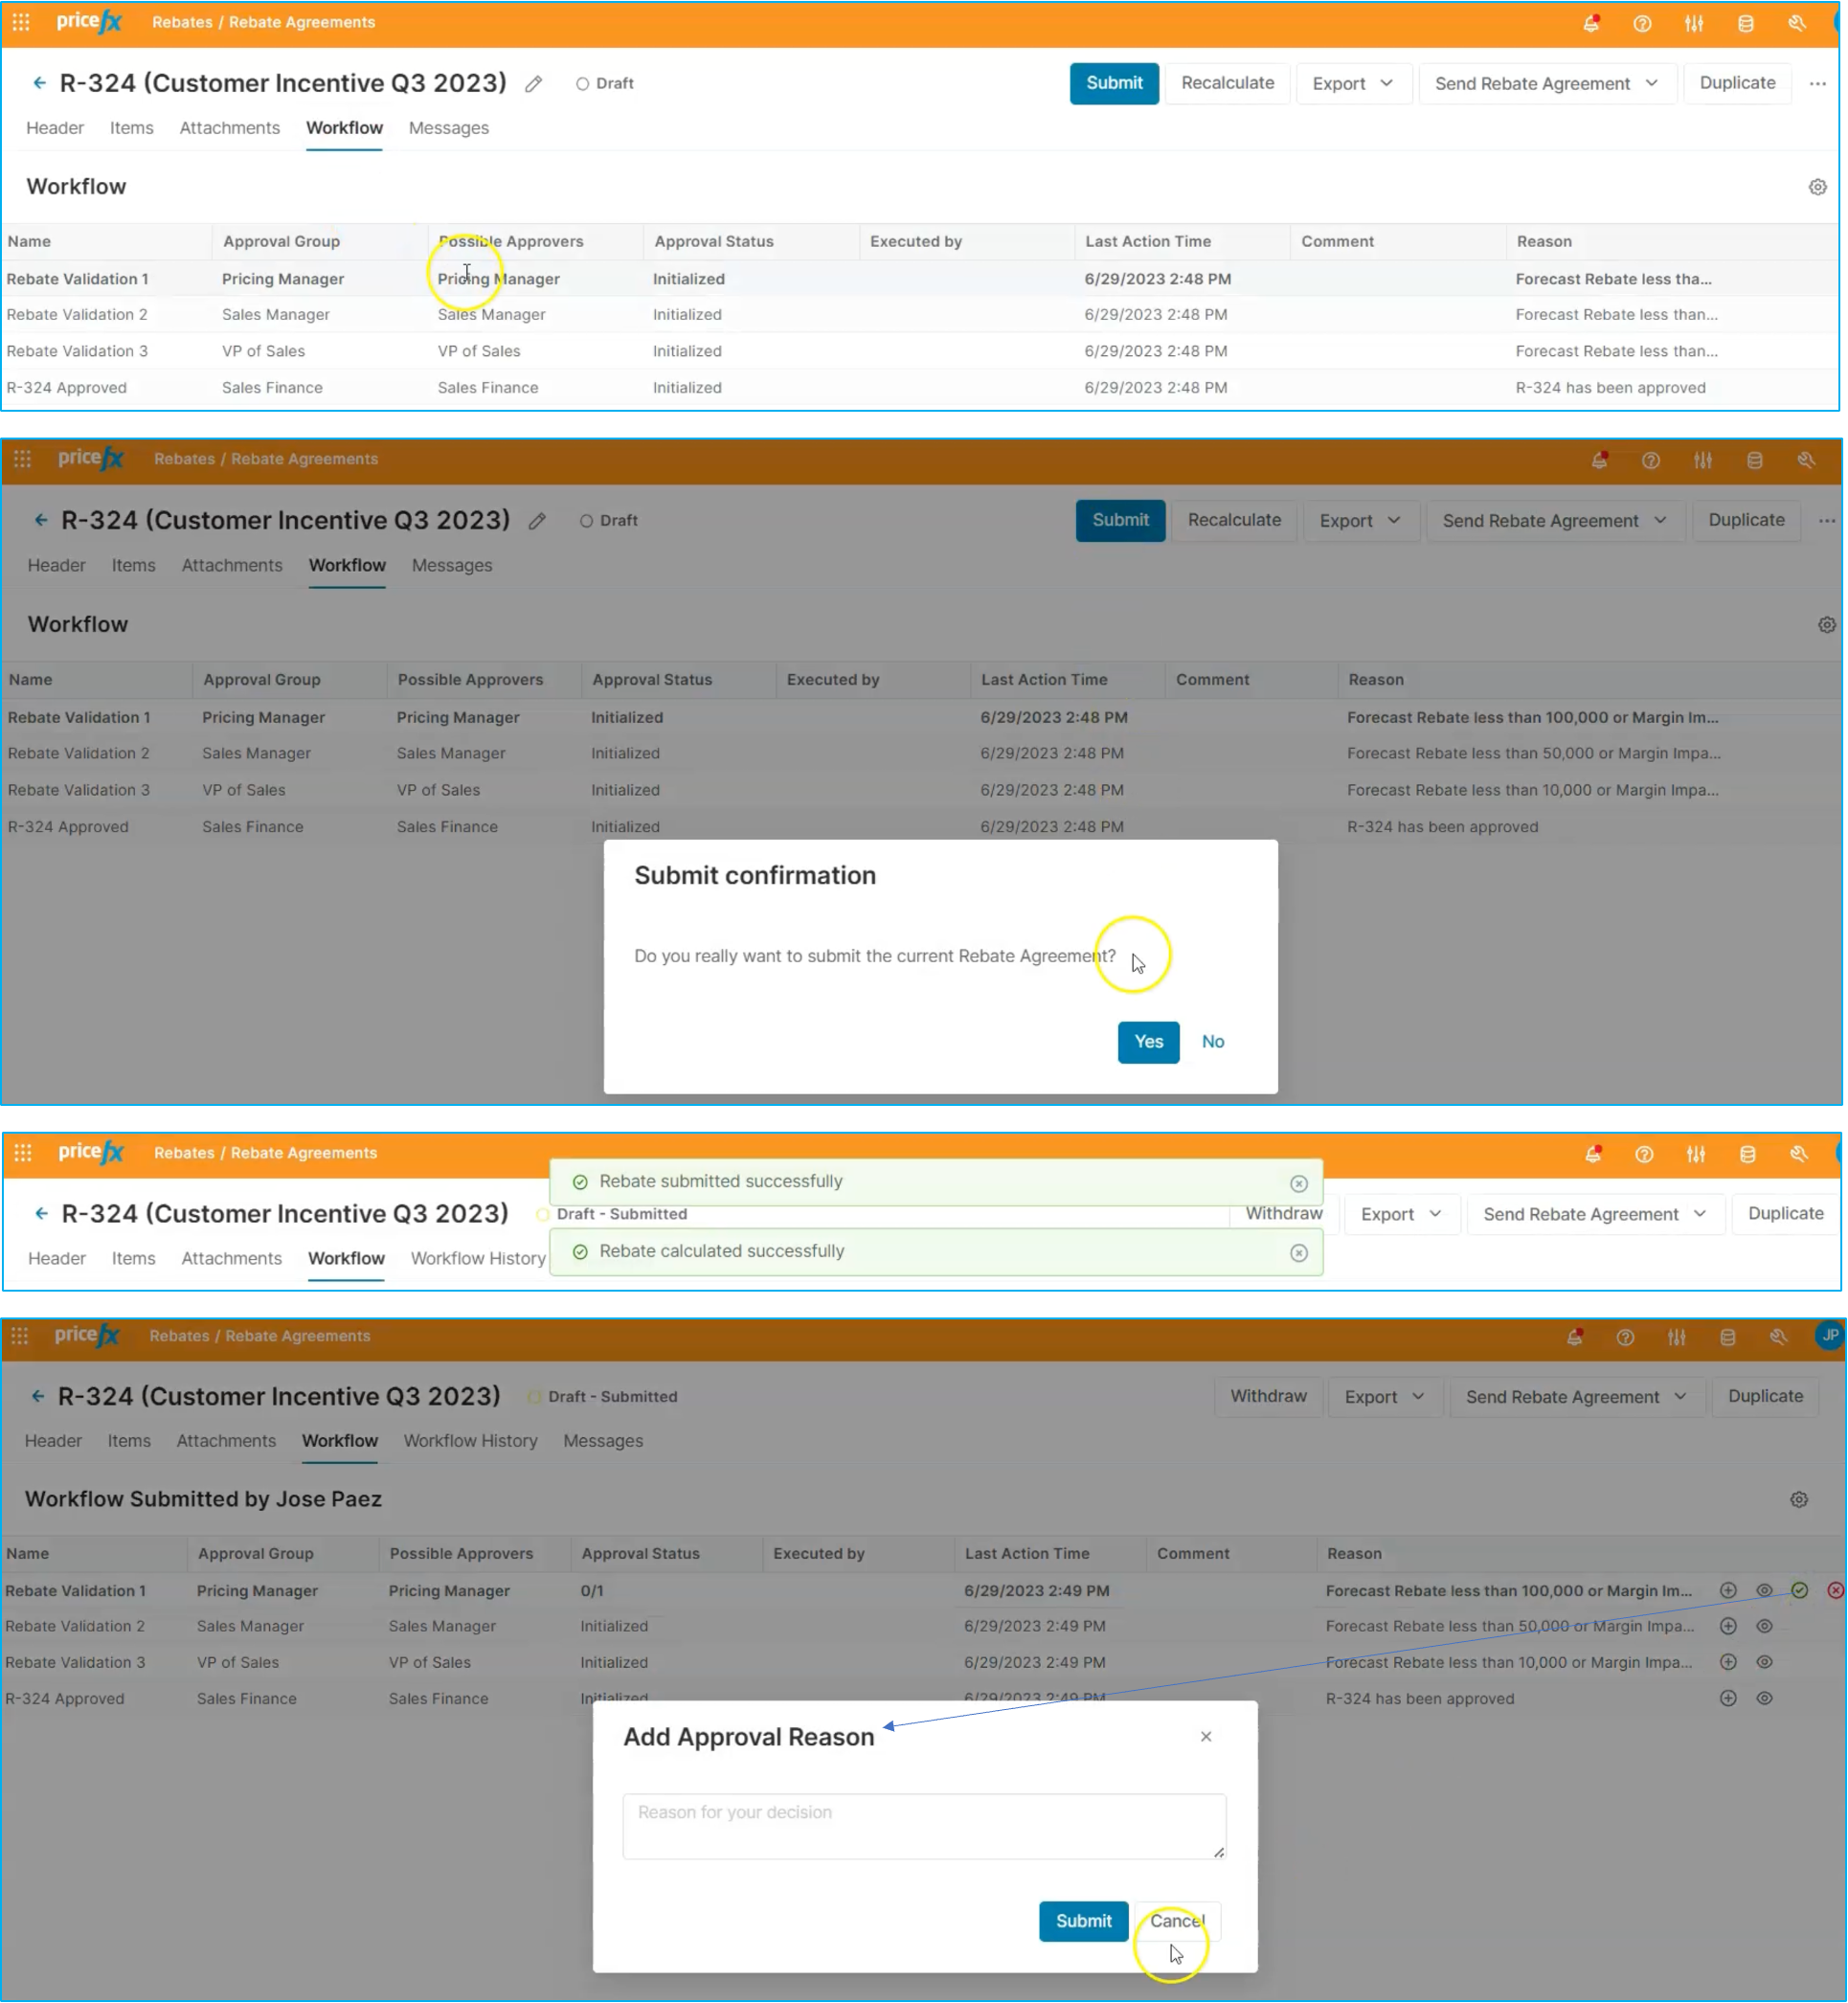
Task: Switch to the Items tab in the top screenshot
Action: pos(132,128)
